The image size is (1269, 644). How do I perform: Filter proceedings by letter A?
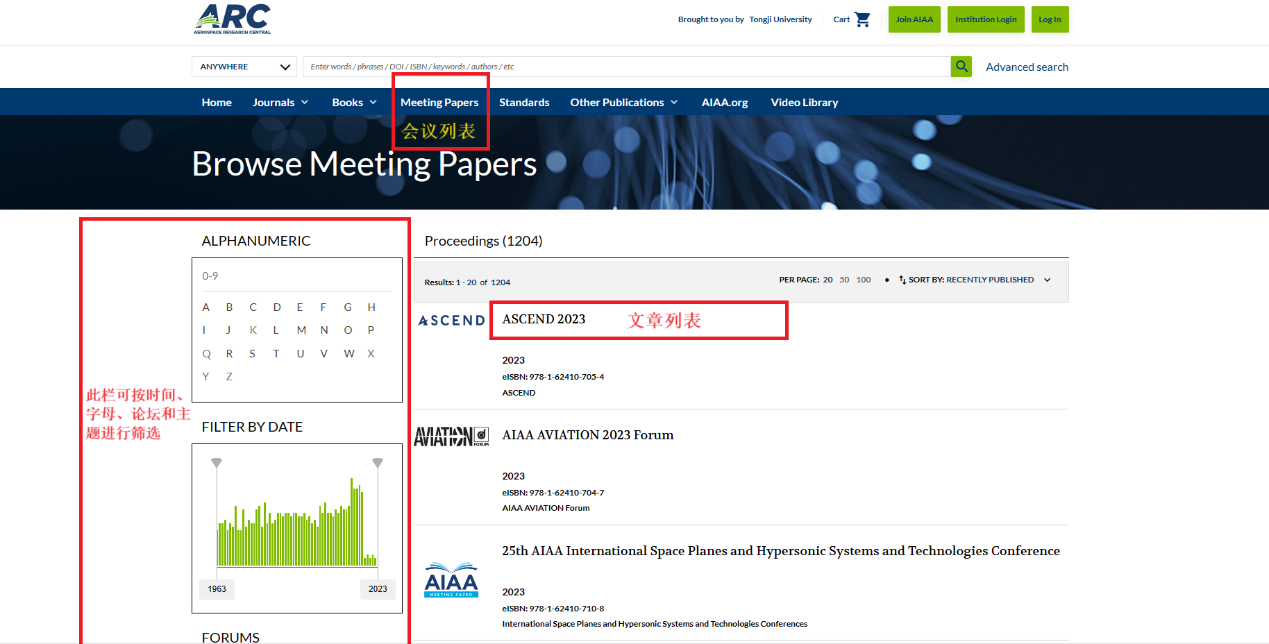(x=206, y=307)
